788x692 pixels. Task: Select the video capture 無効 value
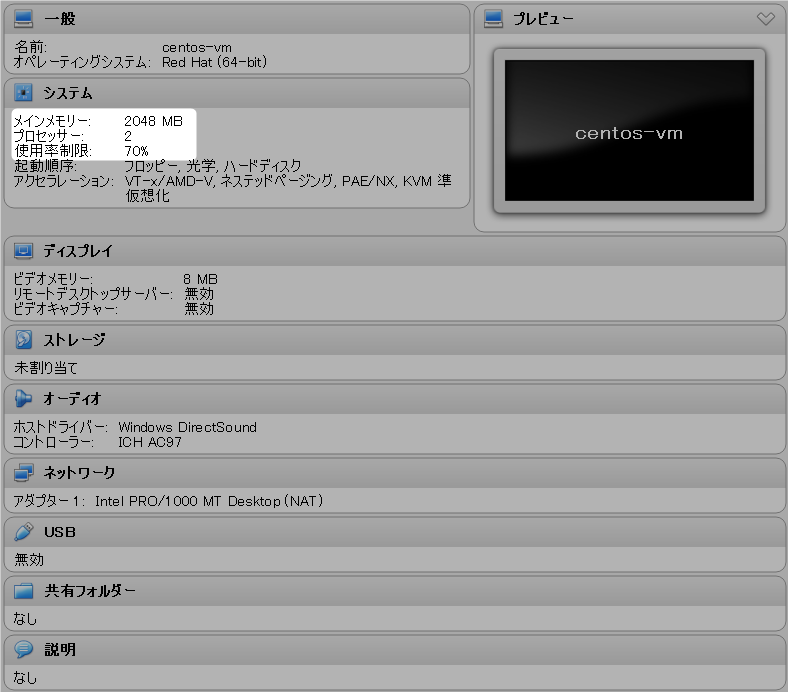[x=199, y=309]
